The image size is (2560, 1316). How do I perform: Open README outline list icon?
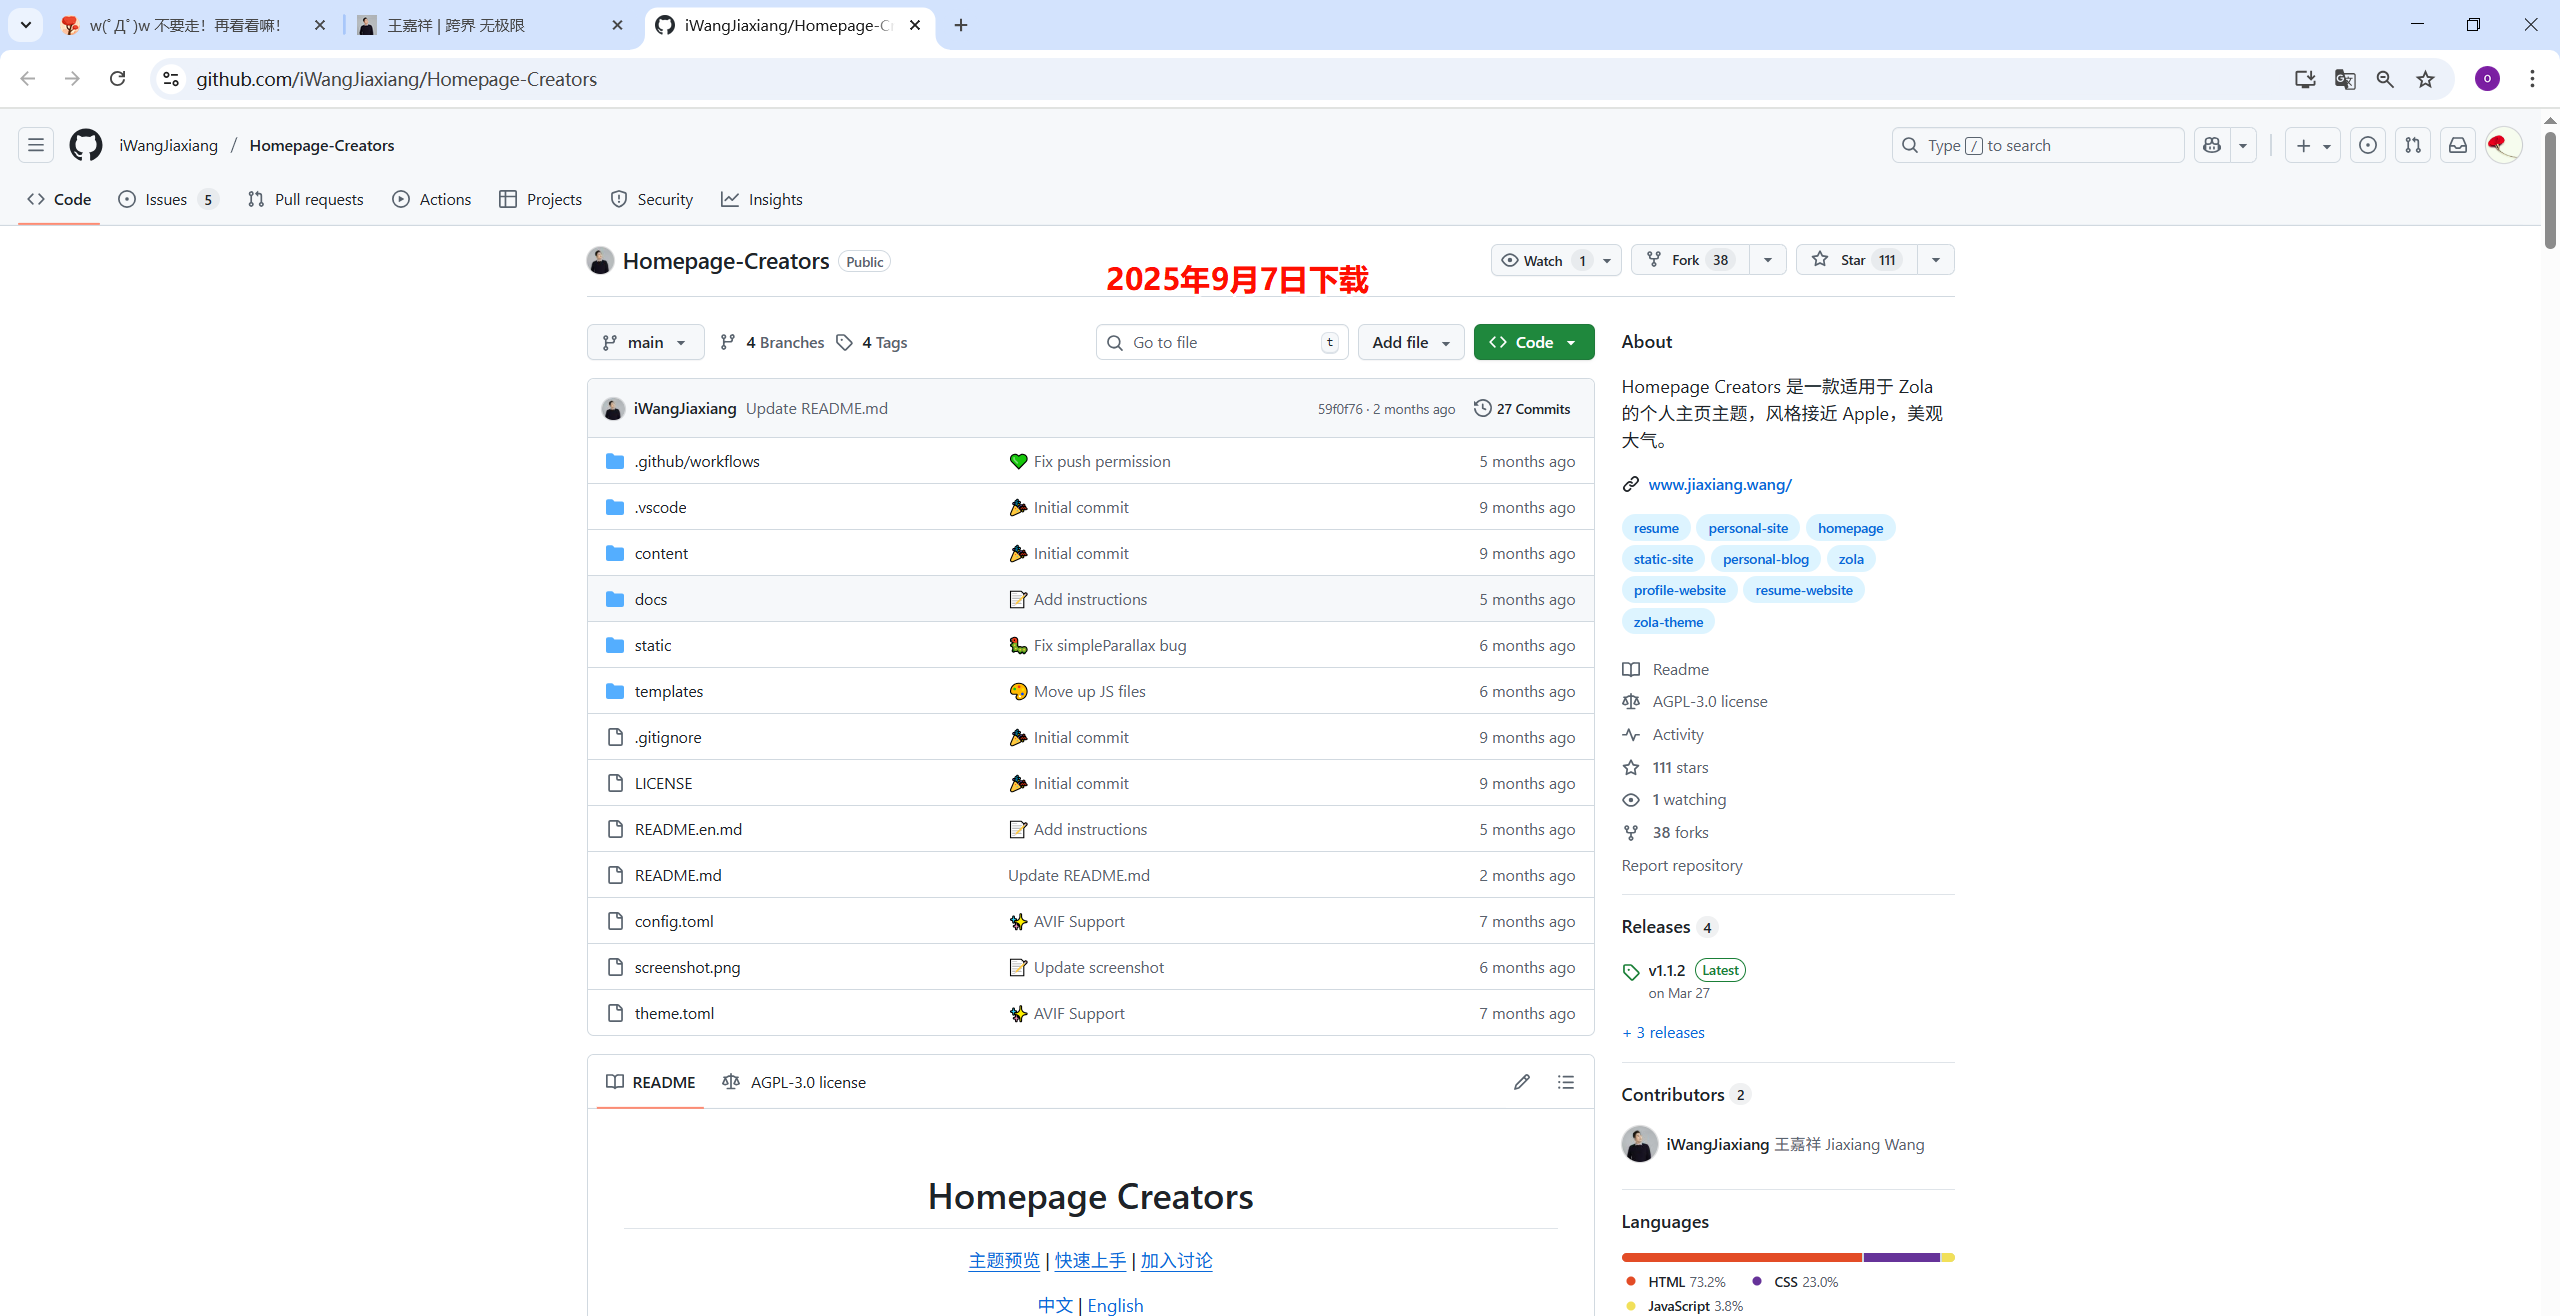coord(1566,1082)
